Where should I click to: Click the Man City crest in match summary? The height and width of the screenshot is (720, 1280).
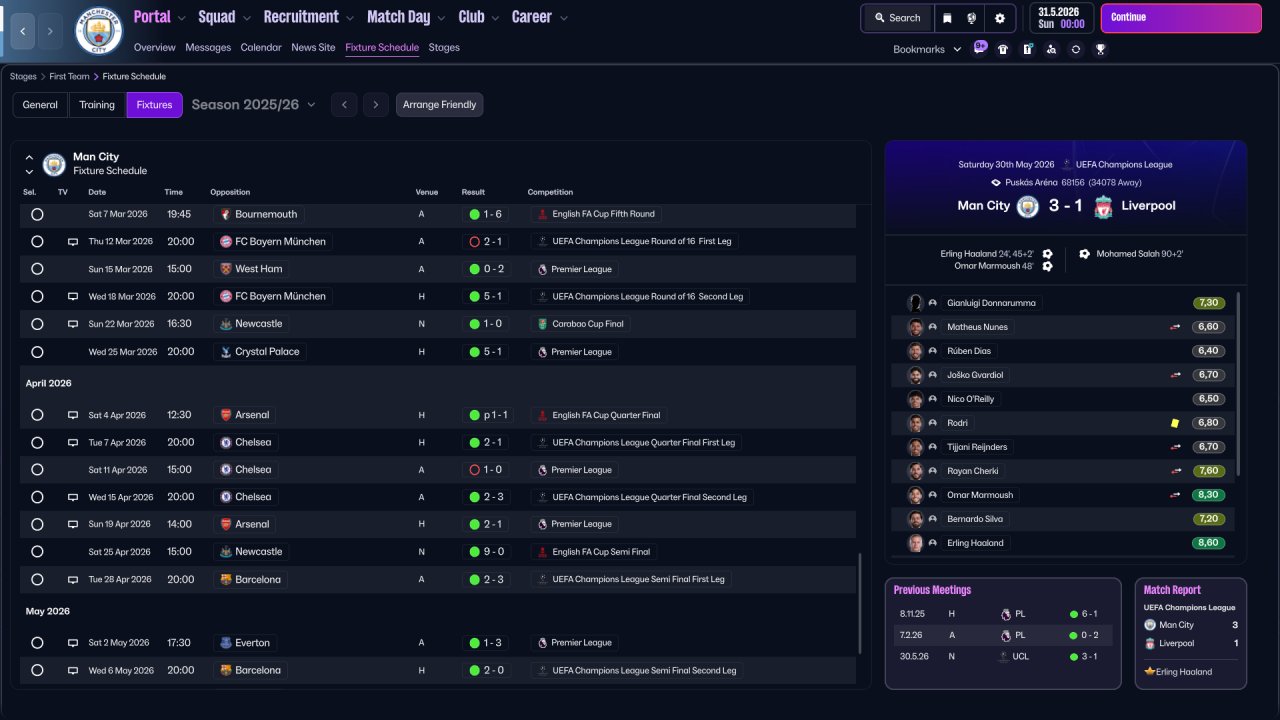pos(1028,206)
